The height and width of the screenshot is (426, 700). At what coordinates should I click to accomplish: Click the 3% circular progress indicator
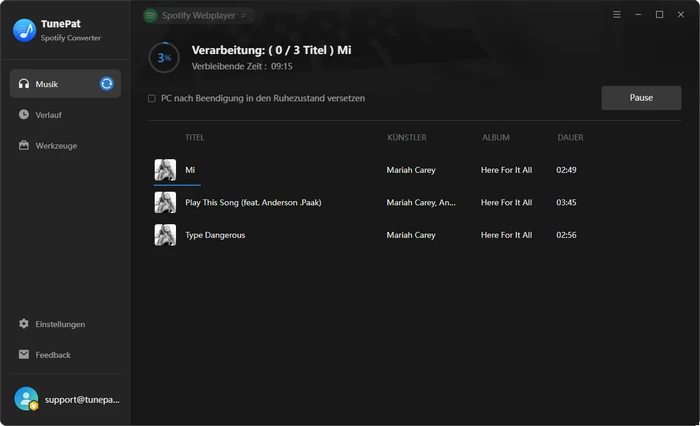164,58
